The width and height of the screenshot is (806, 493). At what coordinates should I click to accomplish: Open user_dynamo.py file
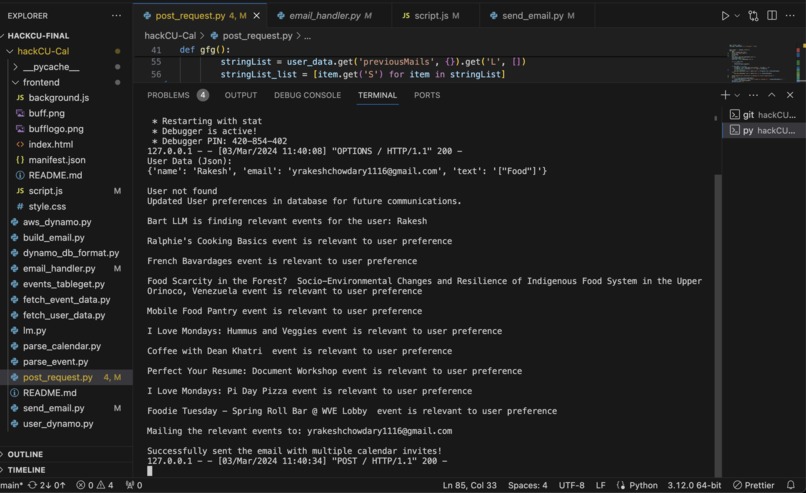pyautogui.click(x=58, y=424)
